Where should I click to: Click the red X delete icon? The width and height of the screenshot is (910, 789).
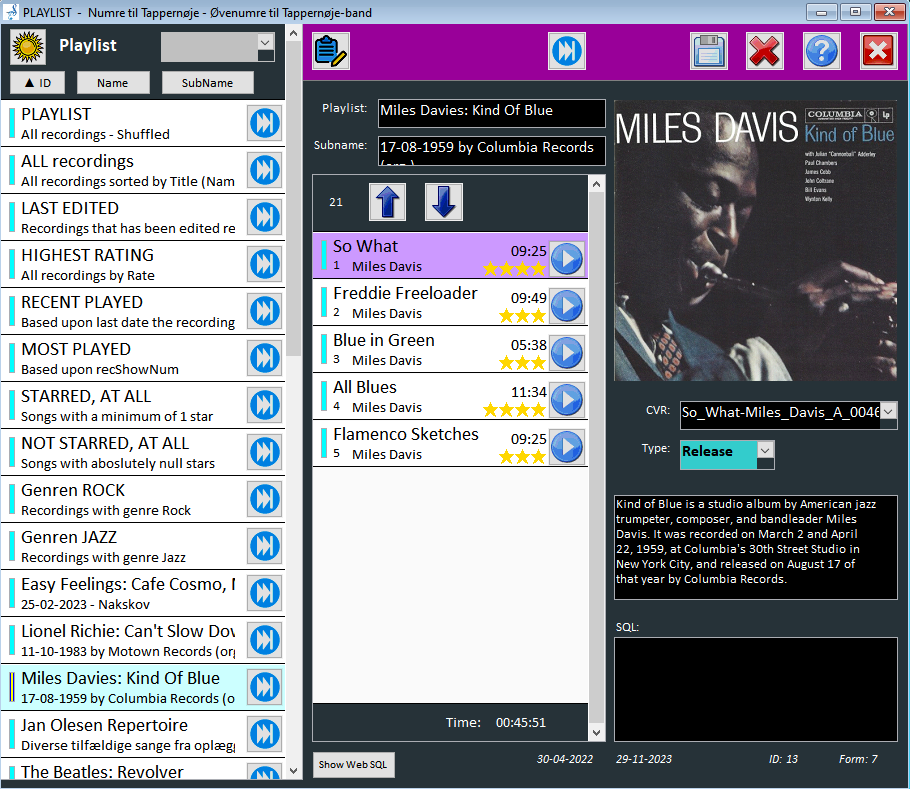click(765, 51)
